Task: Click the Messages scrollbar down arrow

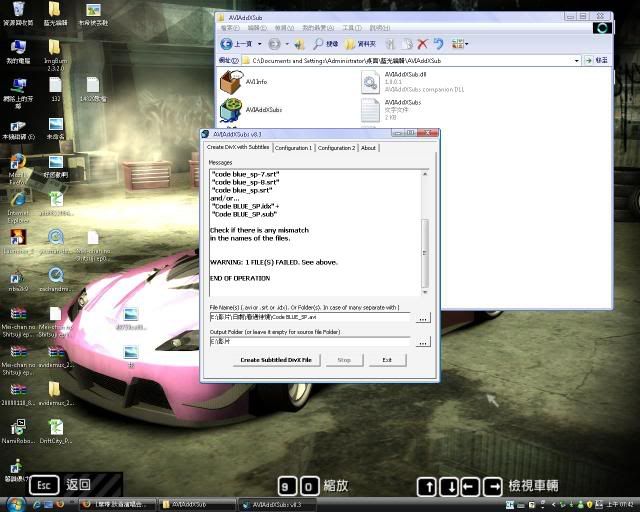Action: point(425,292)
